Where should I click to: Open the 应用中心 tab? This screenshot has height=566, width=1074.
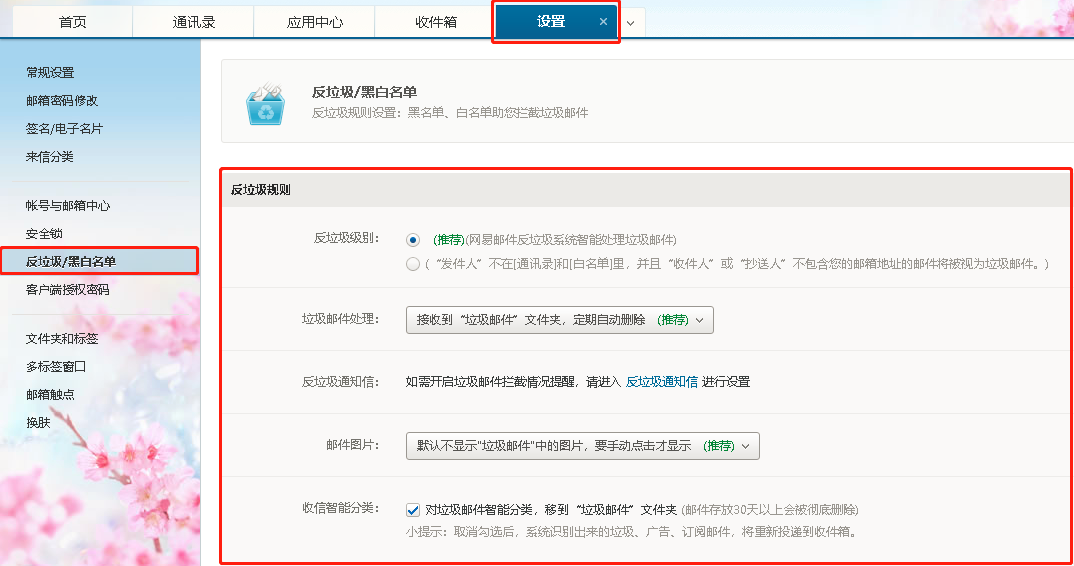[x=314, y=22]
